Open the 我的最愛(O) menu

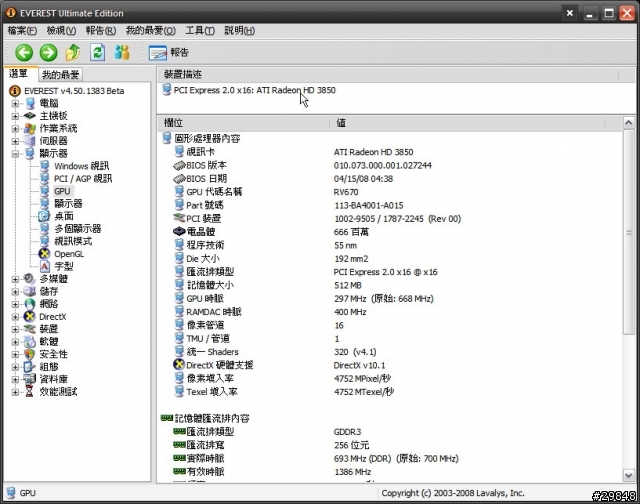point(151,31)
